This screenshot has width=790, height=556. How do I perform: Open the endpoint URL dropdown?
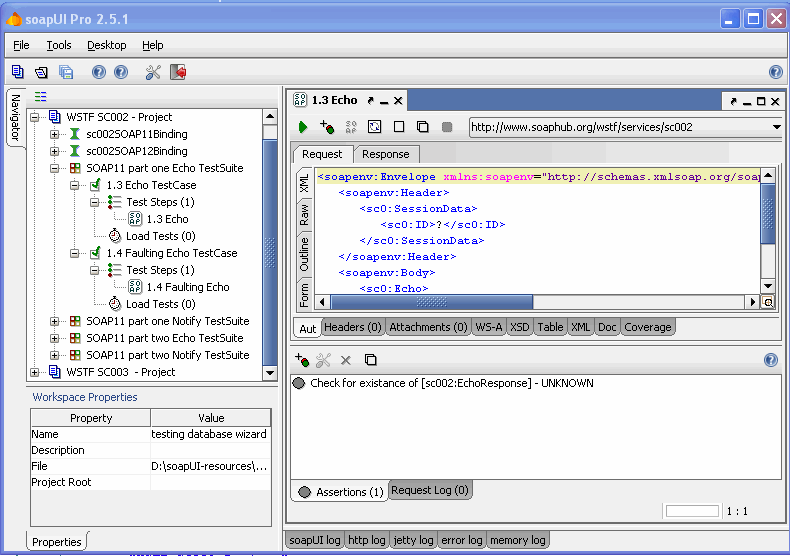pos(776,127)
